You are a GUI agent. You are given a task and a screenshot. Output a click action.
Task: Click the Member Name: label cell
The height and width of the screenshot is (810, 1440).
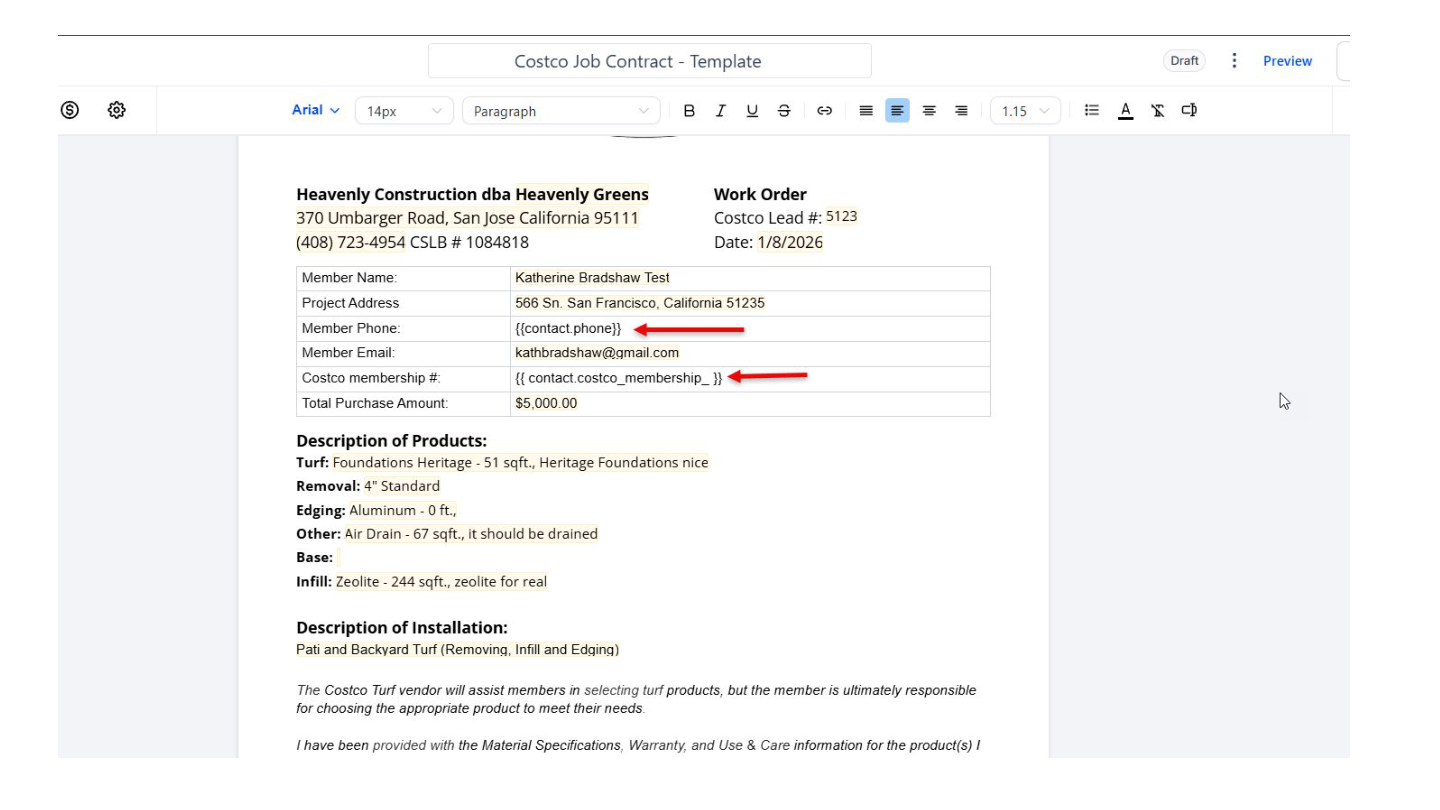403,278
